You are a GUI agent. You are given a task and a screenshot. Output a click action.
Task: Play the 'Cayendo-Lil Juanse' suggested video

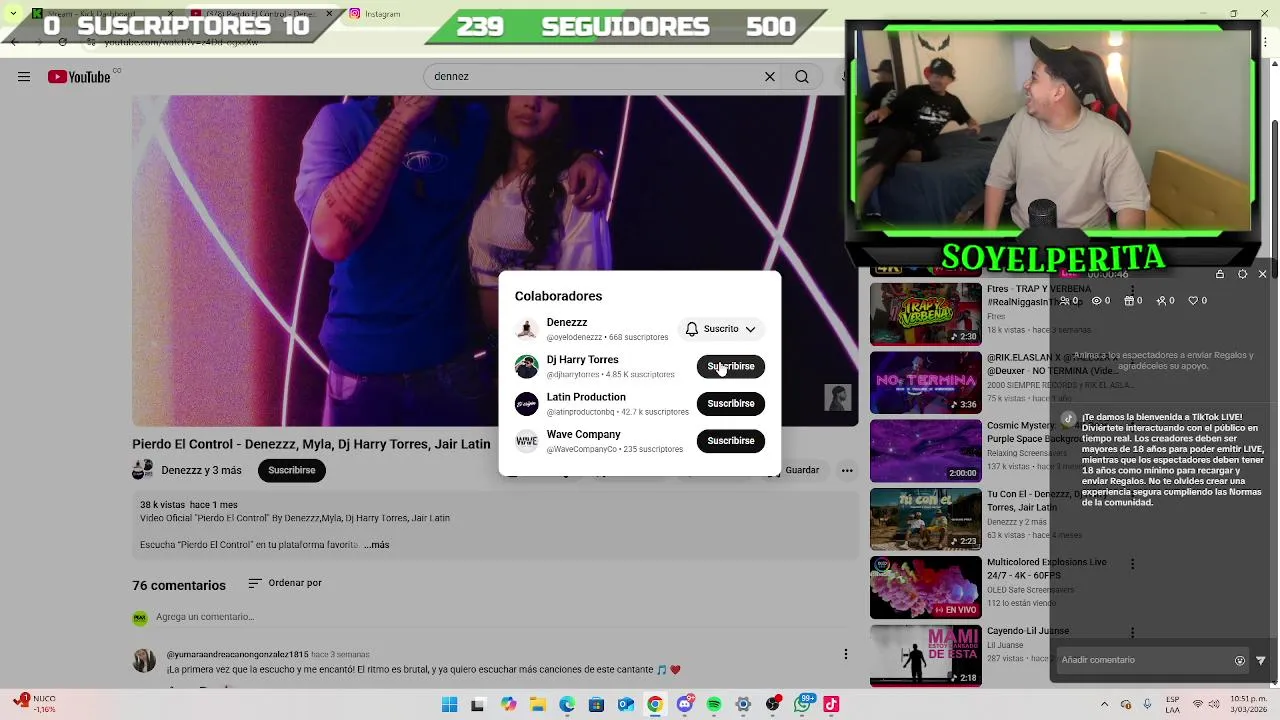tap(926, 655)
